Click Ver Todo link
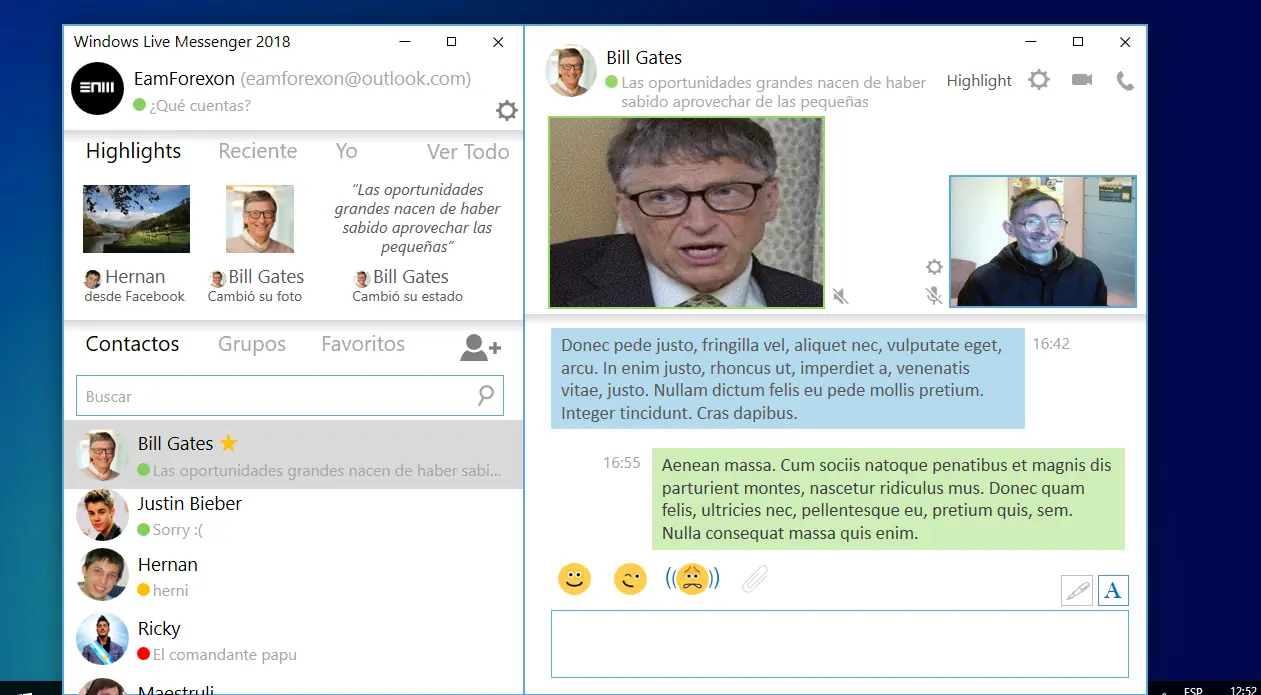Image resolution: width=1261 pixels, height=695 pixels. (x=468, y=152)
